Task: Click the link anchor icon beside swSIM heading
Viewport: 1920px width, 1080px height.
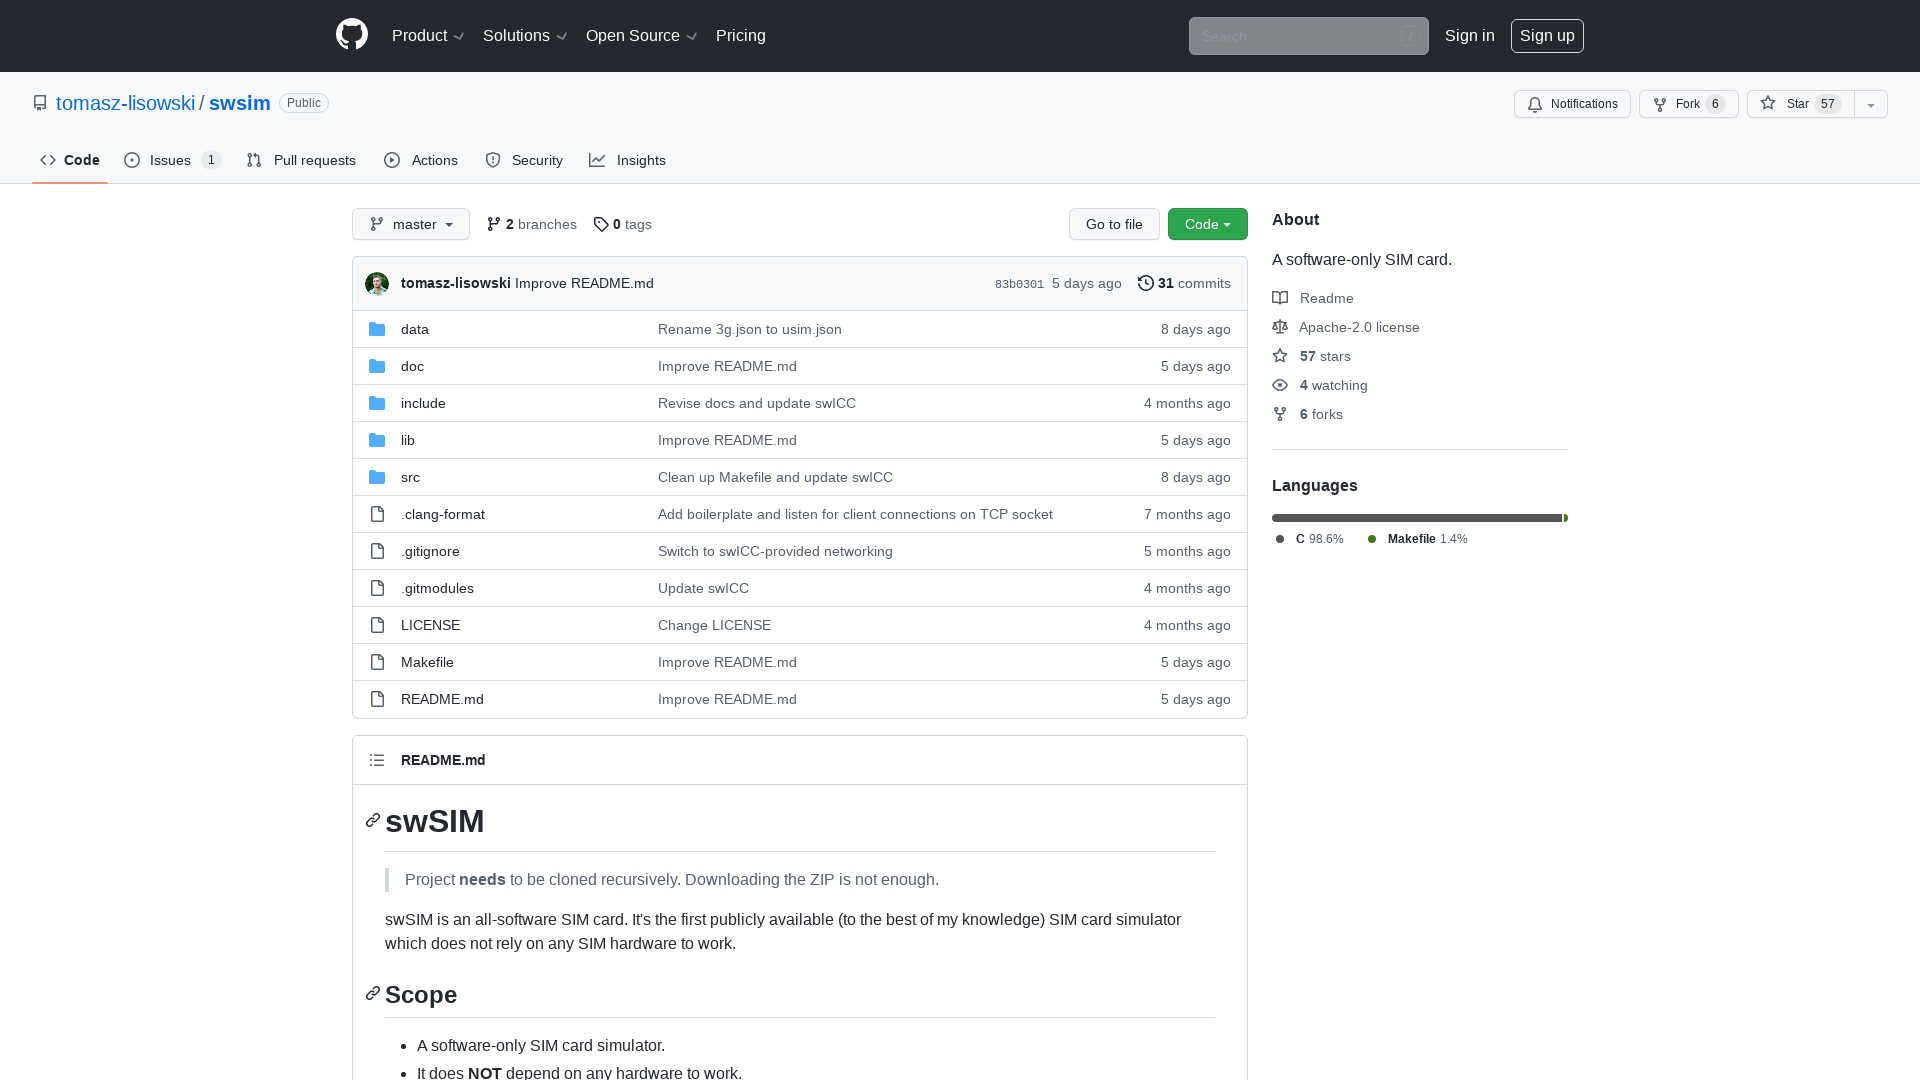Action: coord(373,820)
